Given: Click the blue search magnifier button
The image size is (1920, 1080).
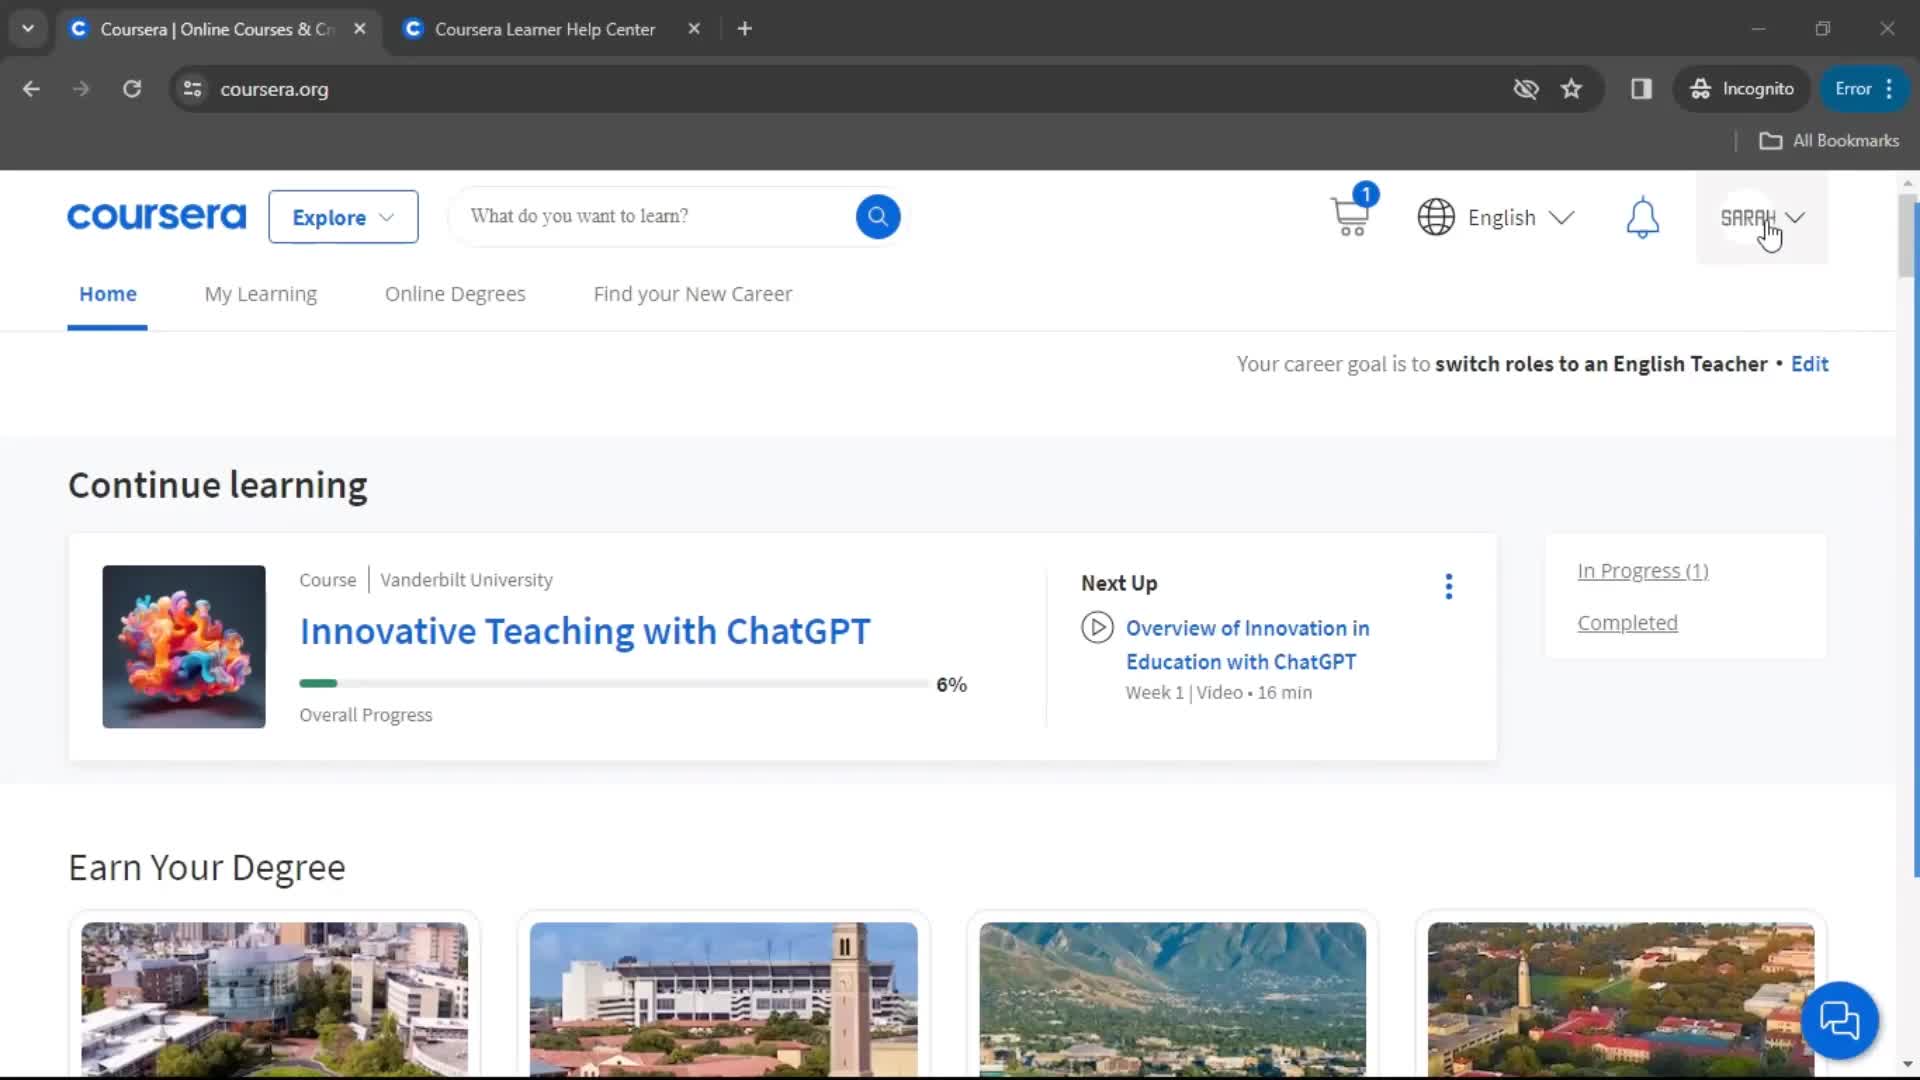Looking at the screenshot, I should tap(877, 216).
